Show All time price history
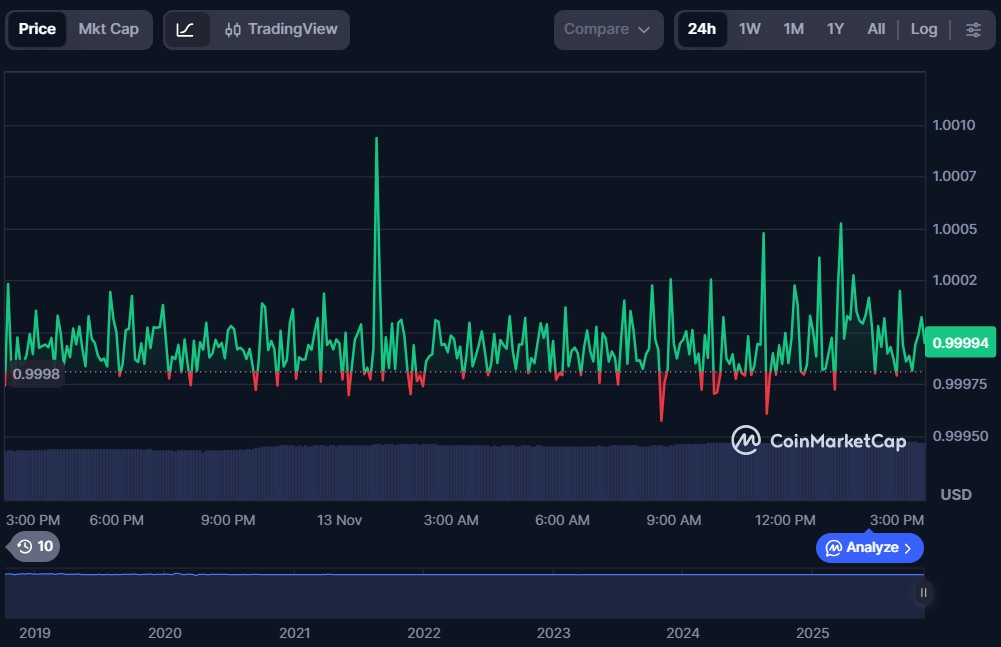This screenshot has width=1001, height=647. [876, 30]
